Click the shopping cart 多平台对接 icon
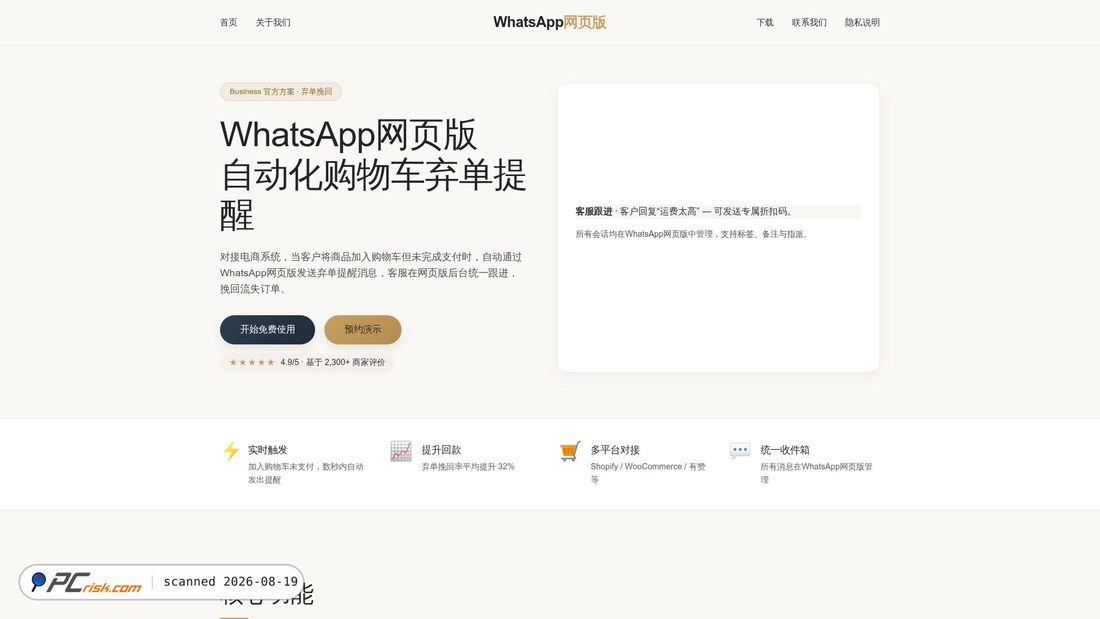 (x=570, y=451)
